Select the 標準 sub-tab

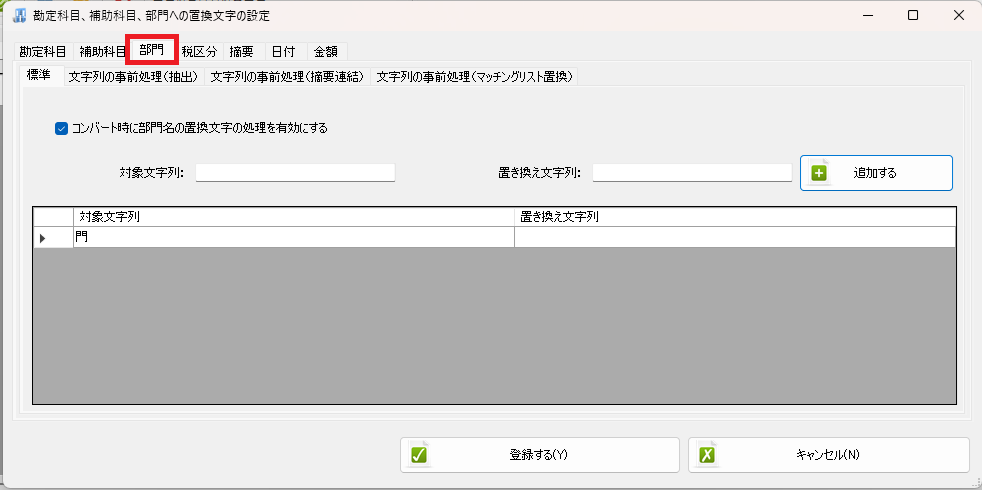click(x=38, y=76)
